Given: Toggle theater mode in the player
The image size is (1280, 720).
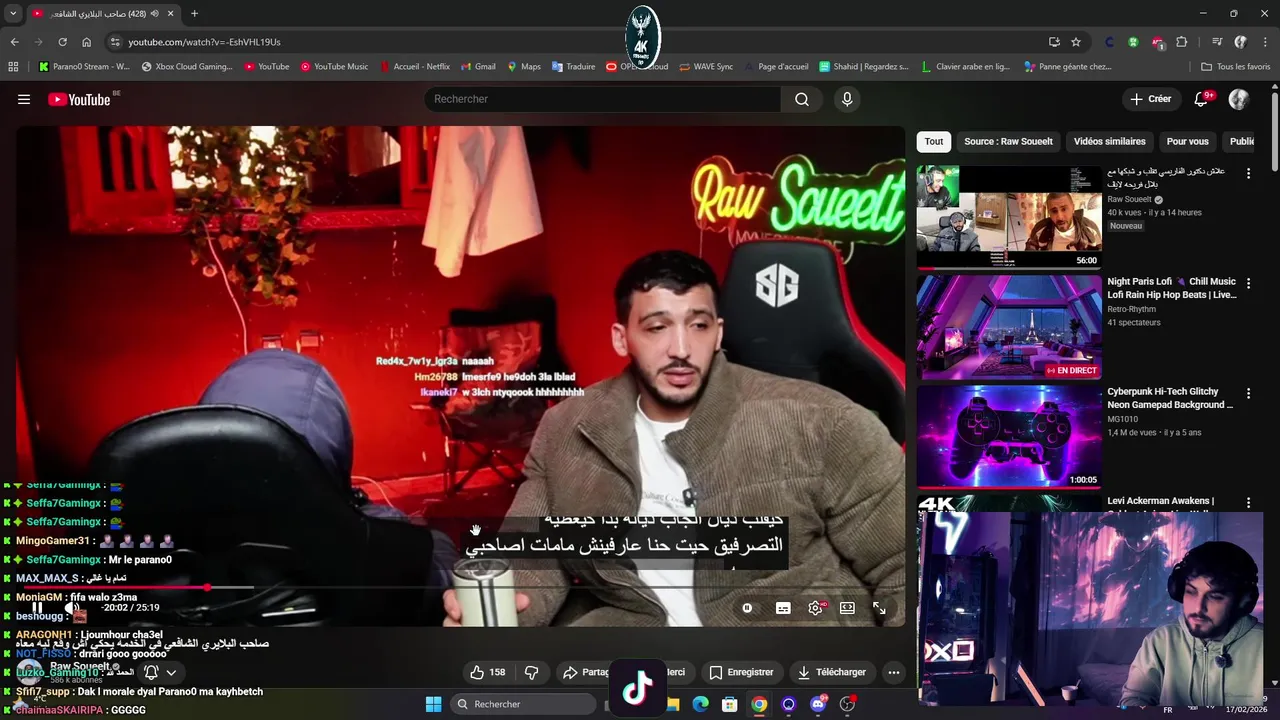Looking at the screenshot, I should pyautogui.click(x=847, y=608).
